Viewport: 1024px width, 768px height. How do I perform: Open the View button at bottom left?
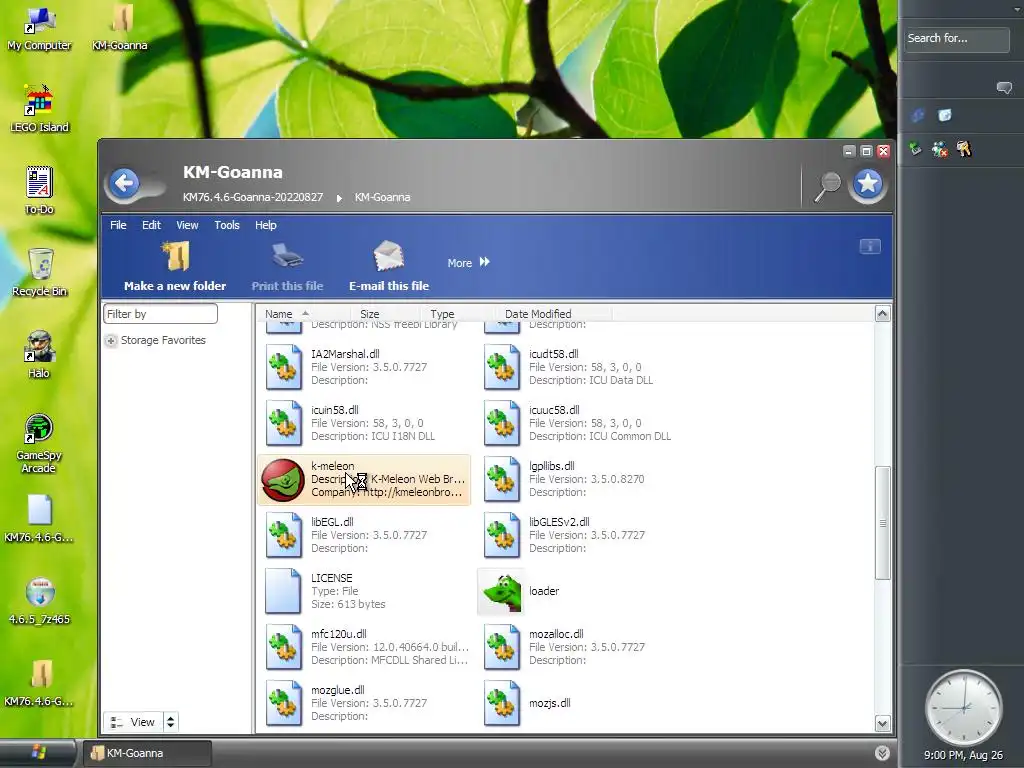tap(133, 722)
